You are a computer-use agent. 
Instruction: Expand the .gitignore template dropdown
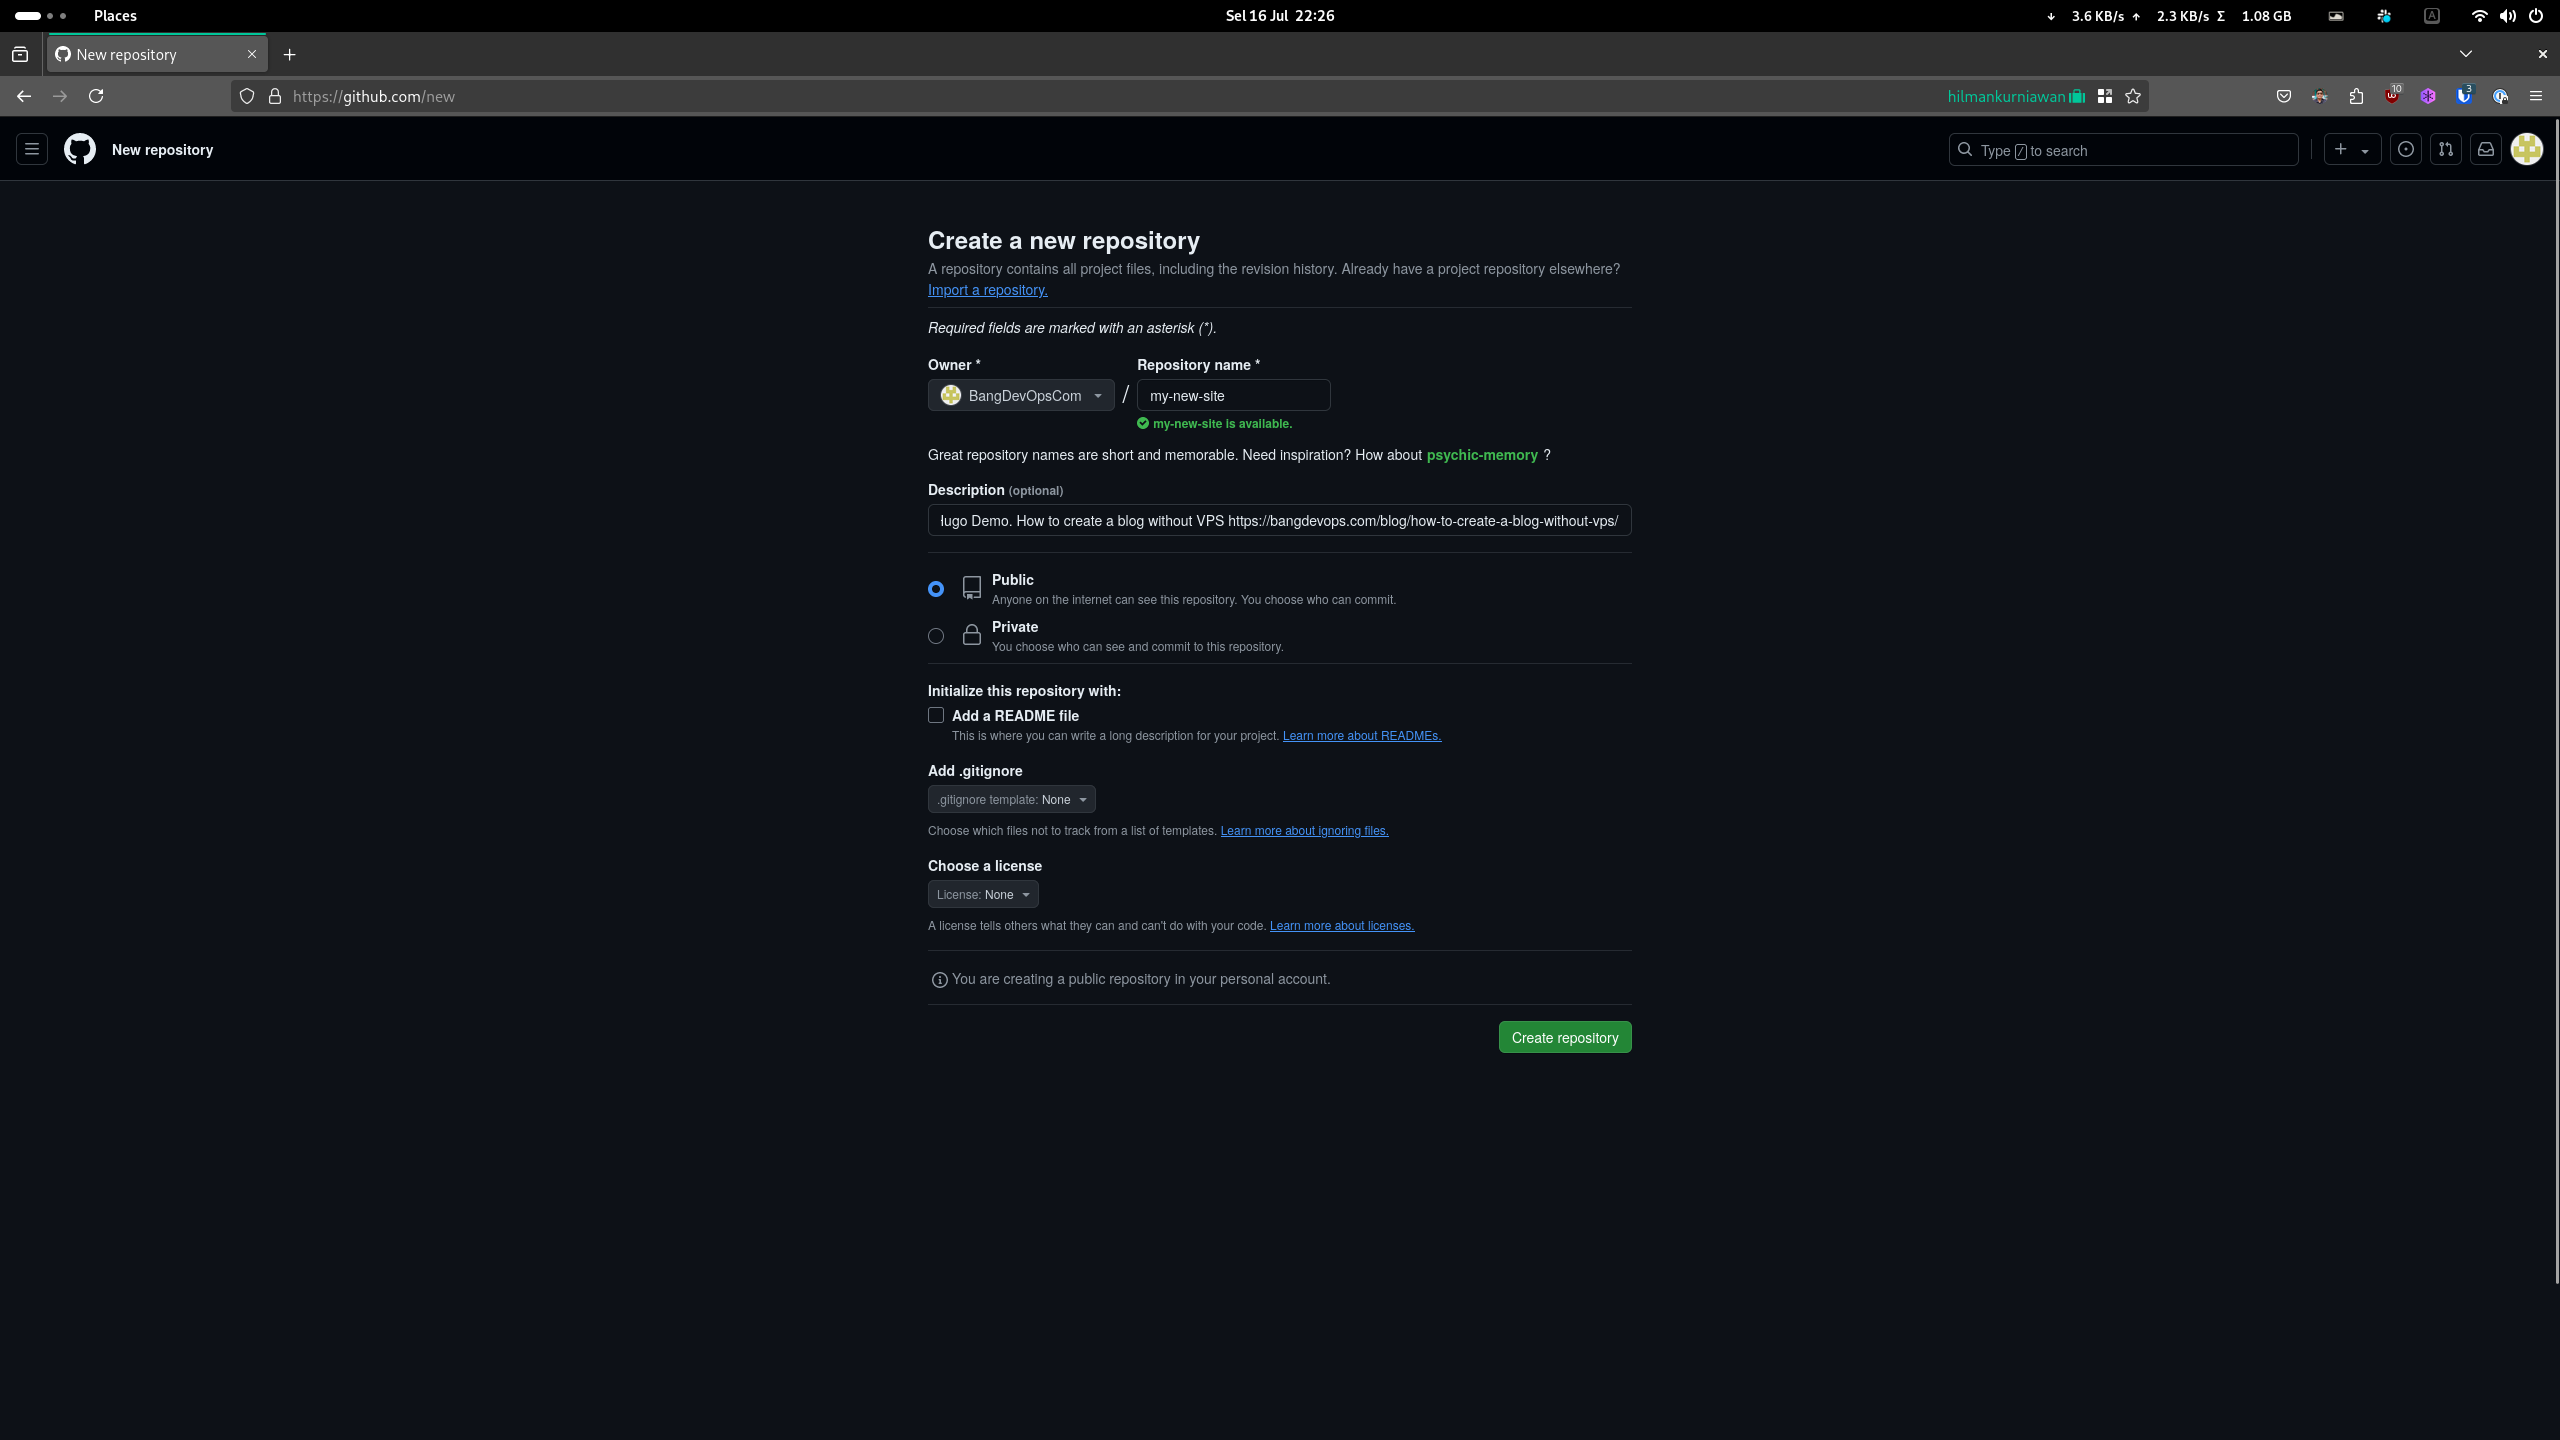[1011, 800]
